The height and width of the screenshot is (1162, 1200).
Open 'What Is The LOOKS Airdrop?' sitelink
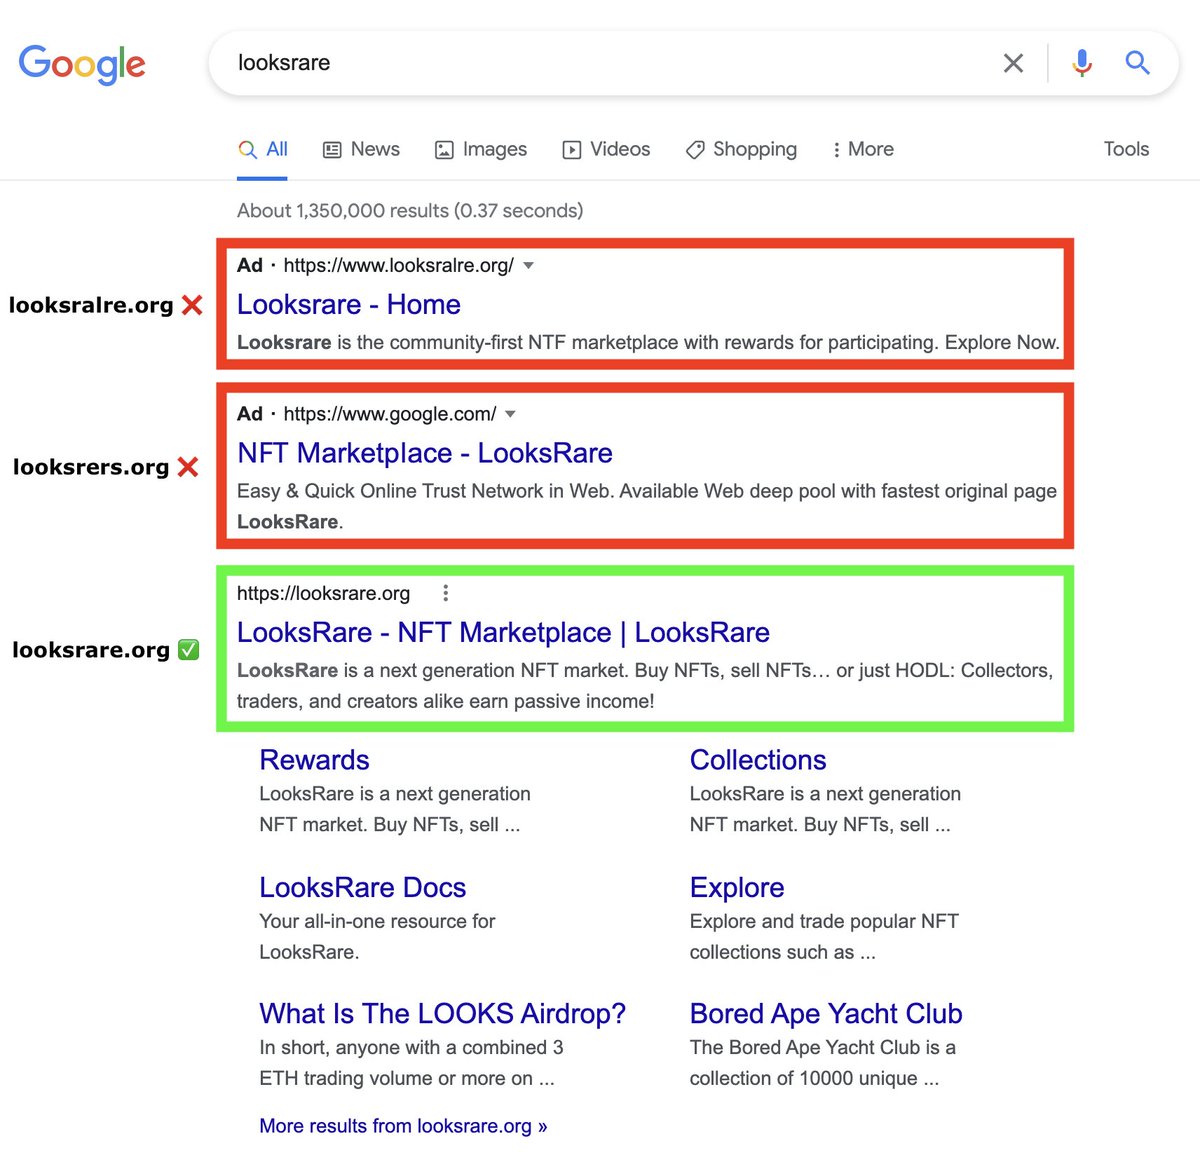(443, 1013)
